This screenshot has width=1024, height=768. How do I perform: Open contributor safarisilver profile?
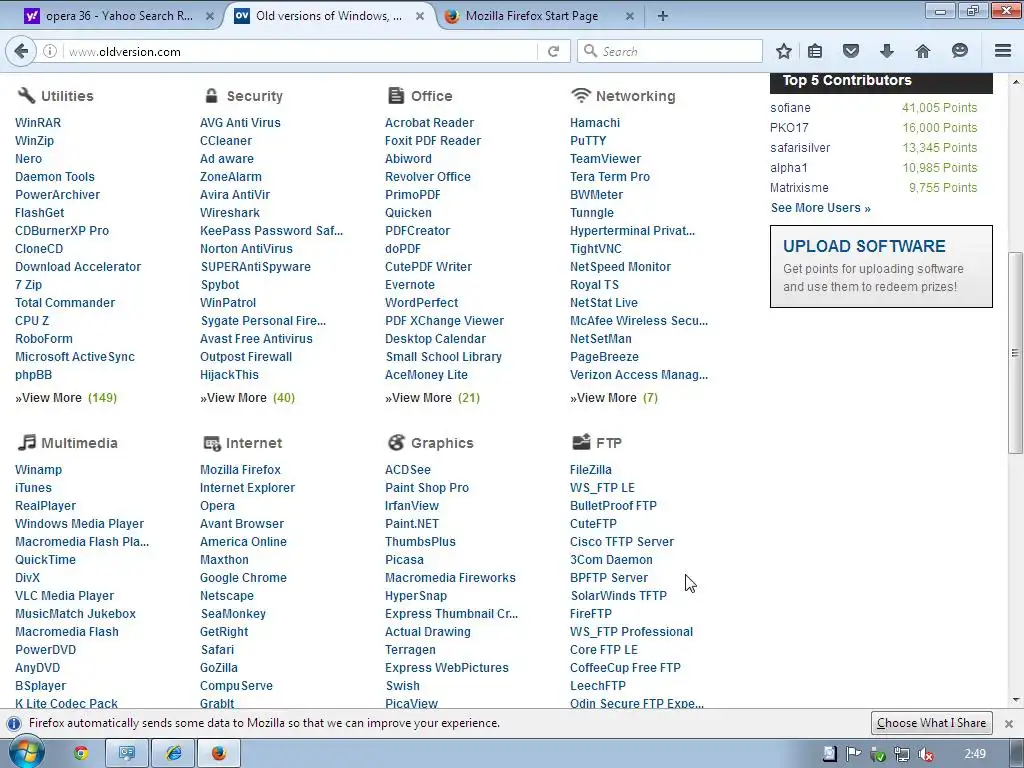click(x=800, y=148)
